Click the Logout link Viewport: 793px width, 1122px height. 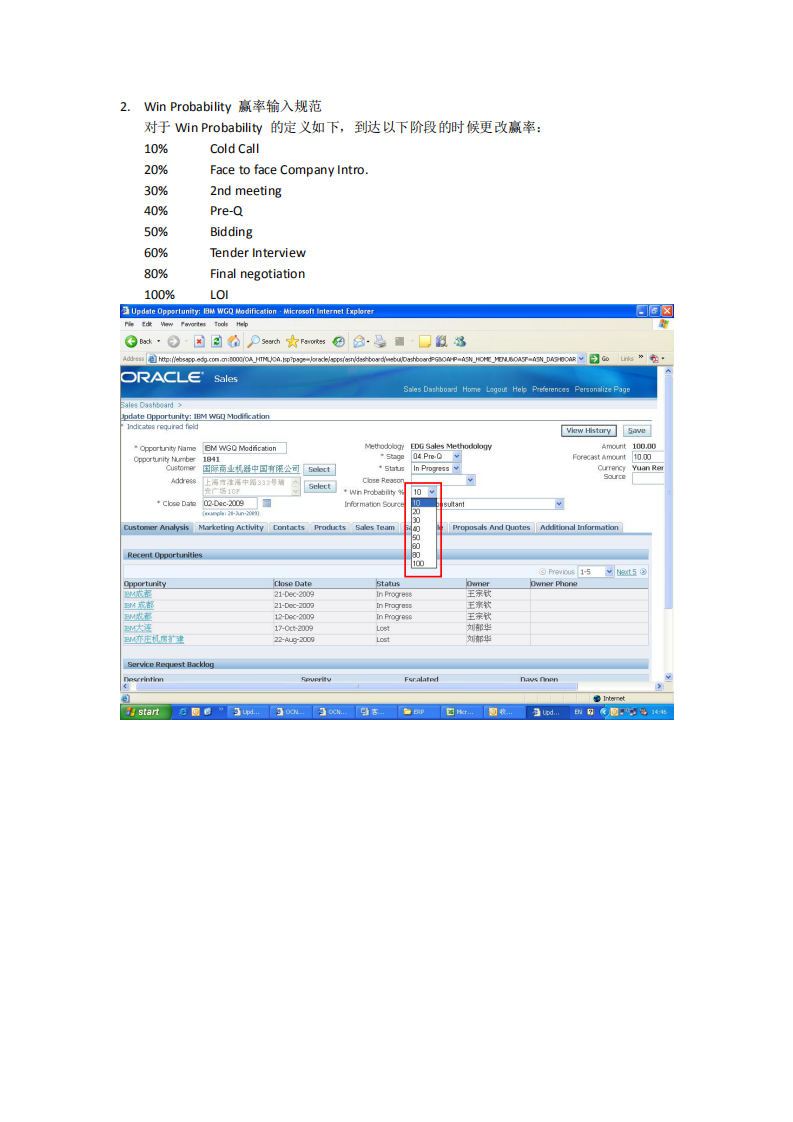496,389
